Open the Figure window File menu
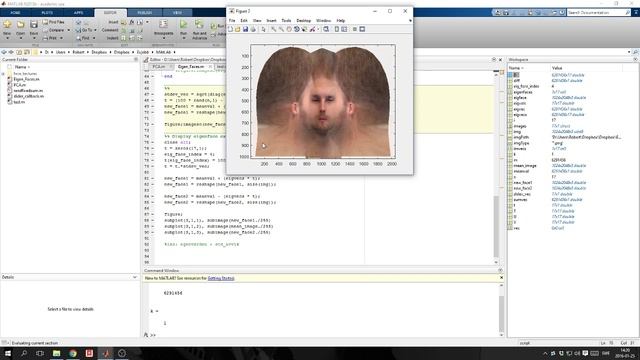This screenshot has height=360, width=640. click(x=232, y=20)
